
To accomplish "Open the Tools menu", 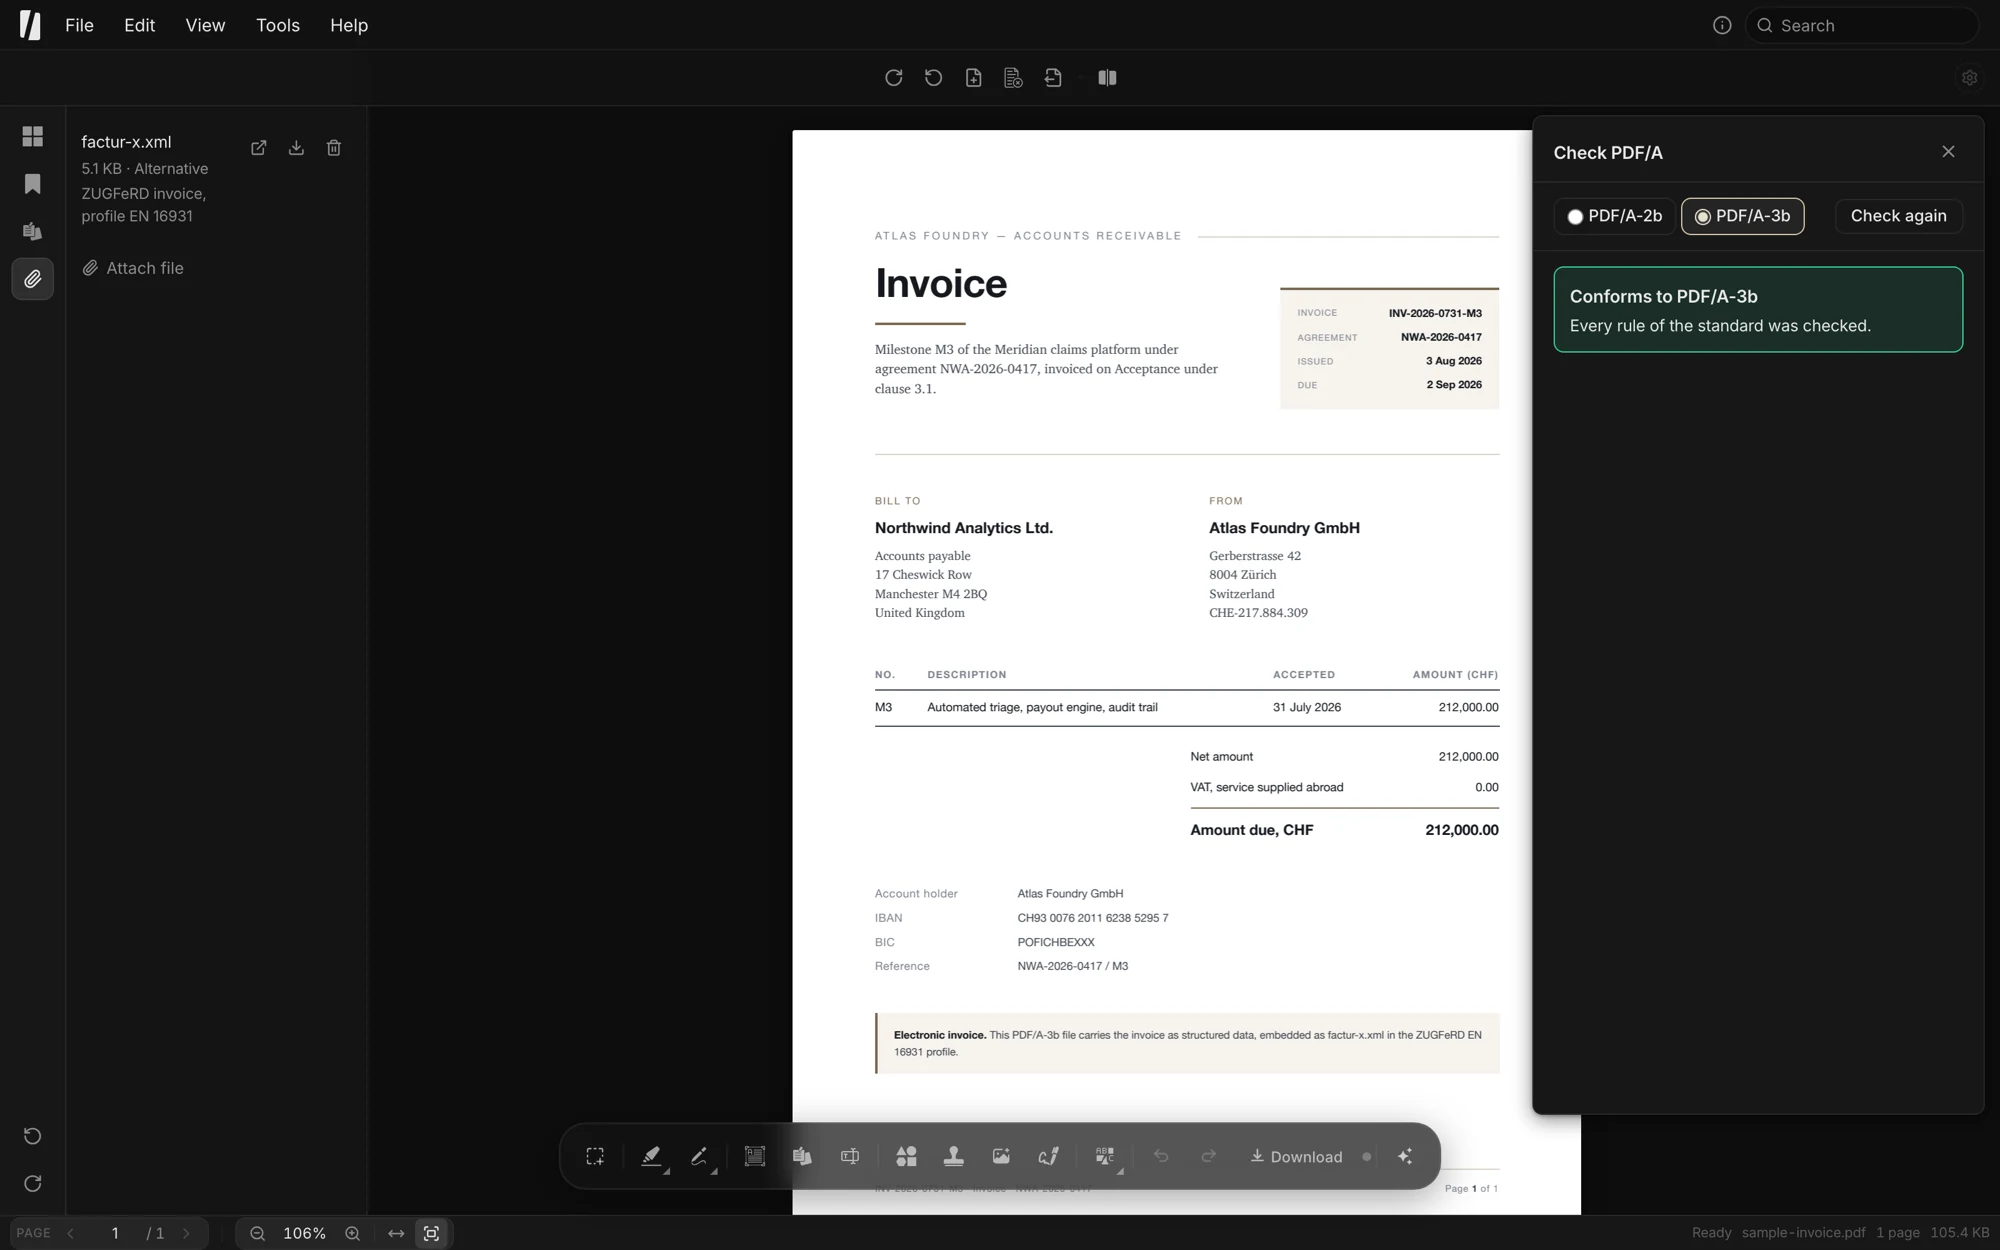I will click(278, 26).
